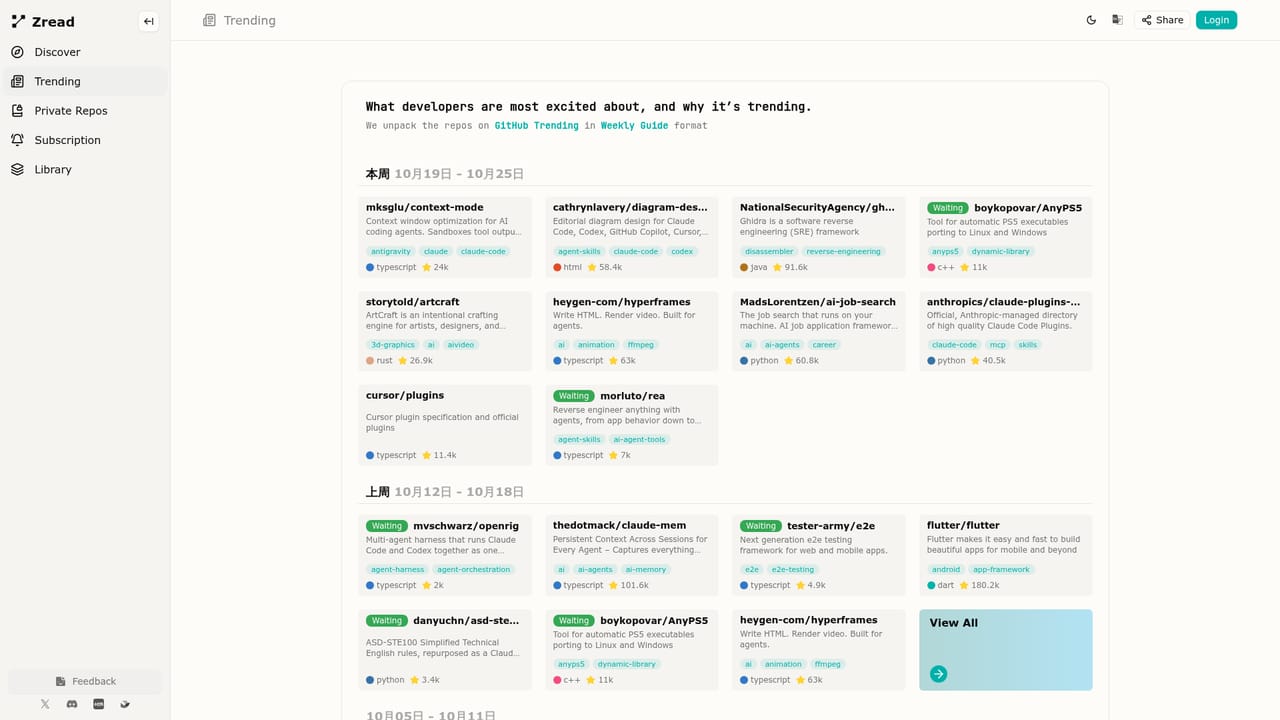Open the flutter/flutter repo card
This screenshot has height=720, width=1280.
(x=1006, y=555)
